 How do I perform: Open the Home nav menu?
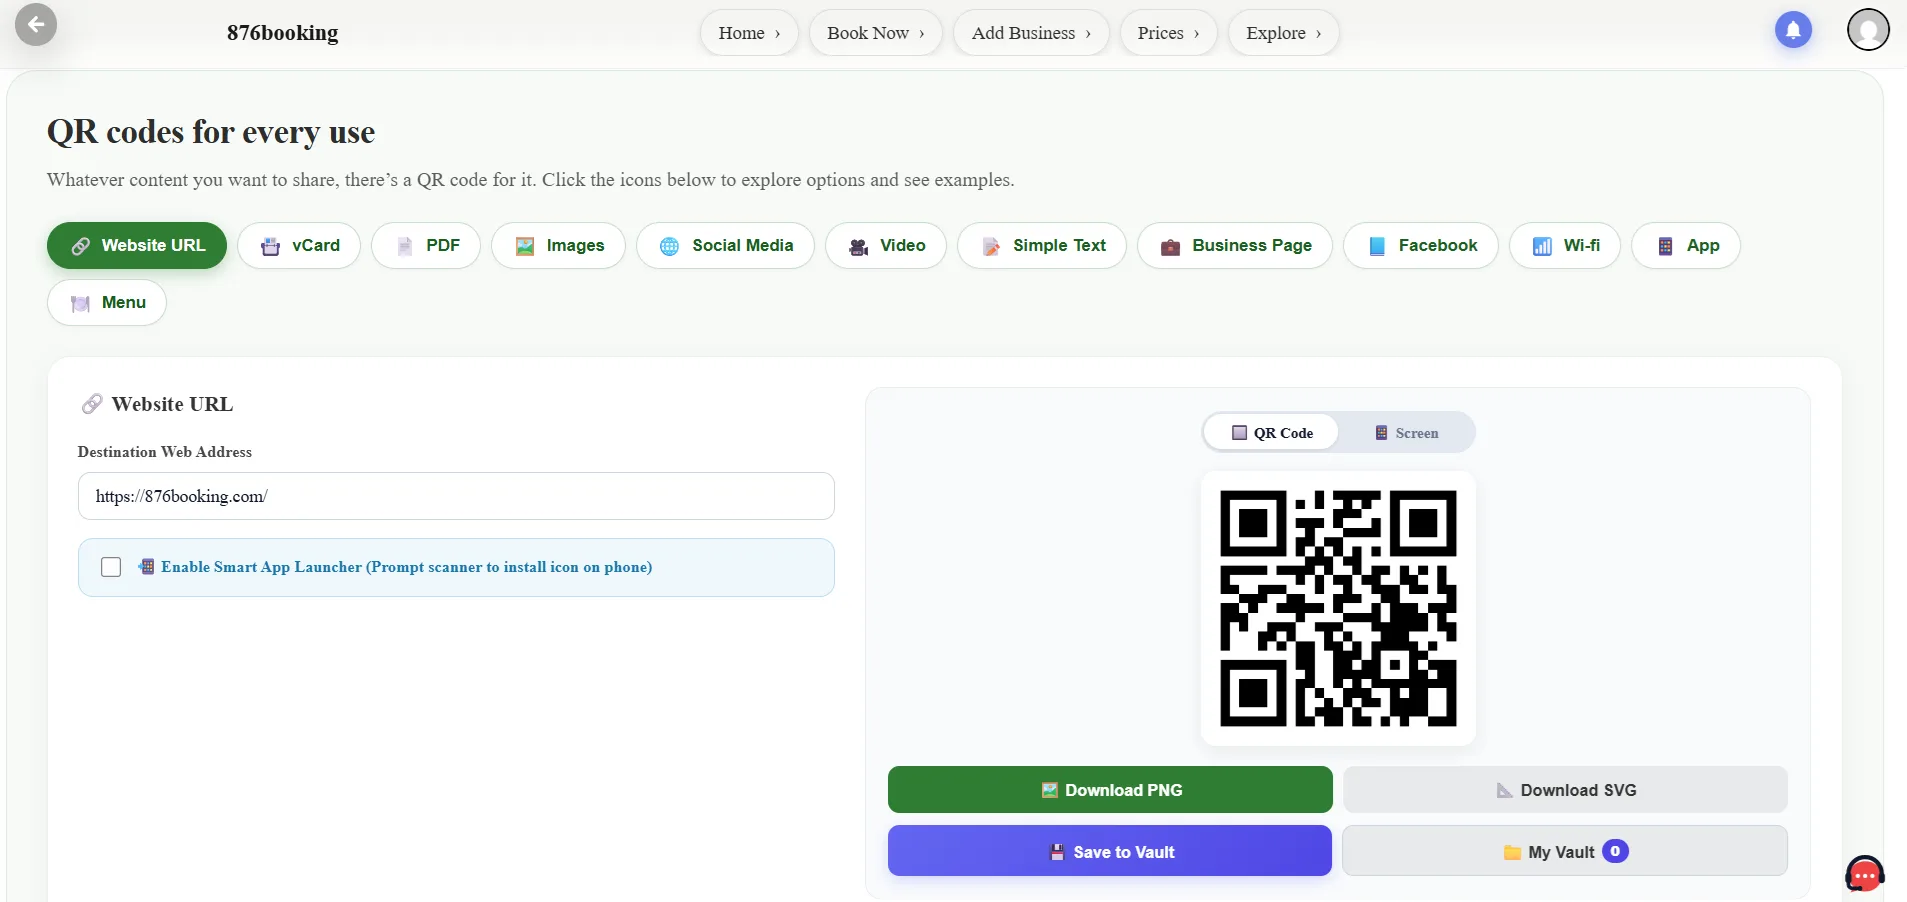pos(749,33)
